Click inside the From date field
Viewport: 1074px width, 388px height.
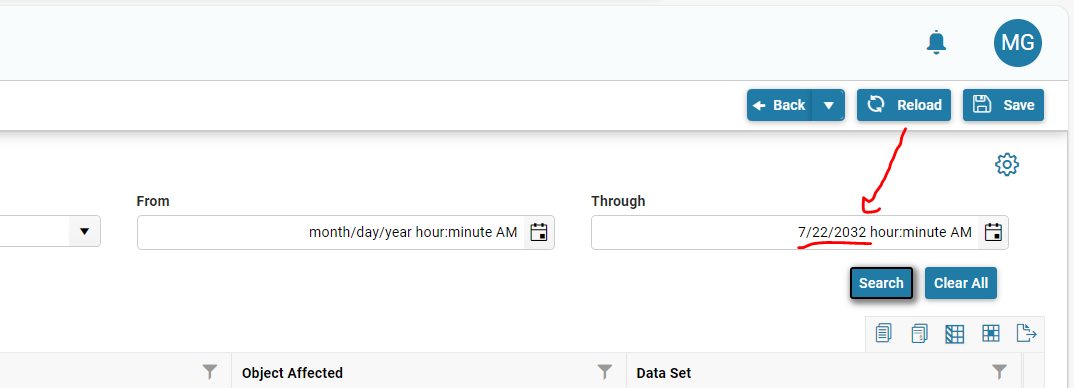coord(332,232)
